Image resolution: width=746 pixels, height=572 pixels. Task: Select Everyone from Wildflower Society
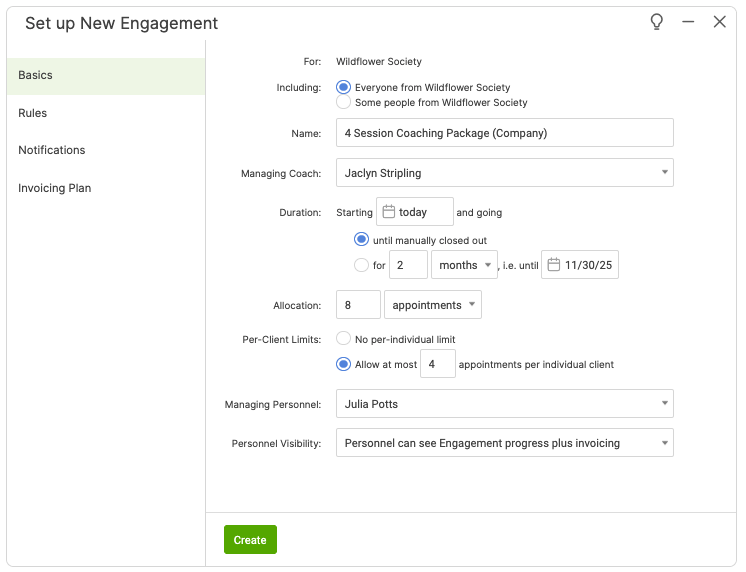344,88
